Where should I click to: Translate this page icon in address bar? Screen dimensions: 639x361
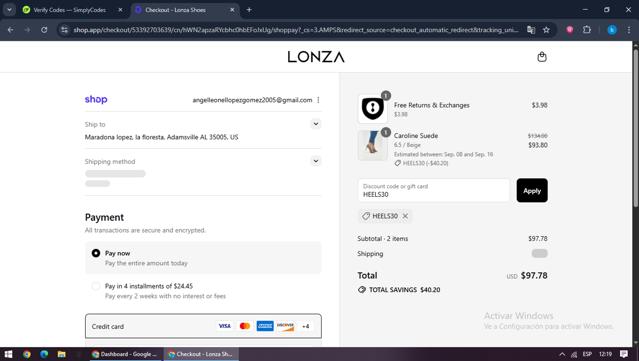531,30
